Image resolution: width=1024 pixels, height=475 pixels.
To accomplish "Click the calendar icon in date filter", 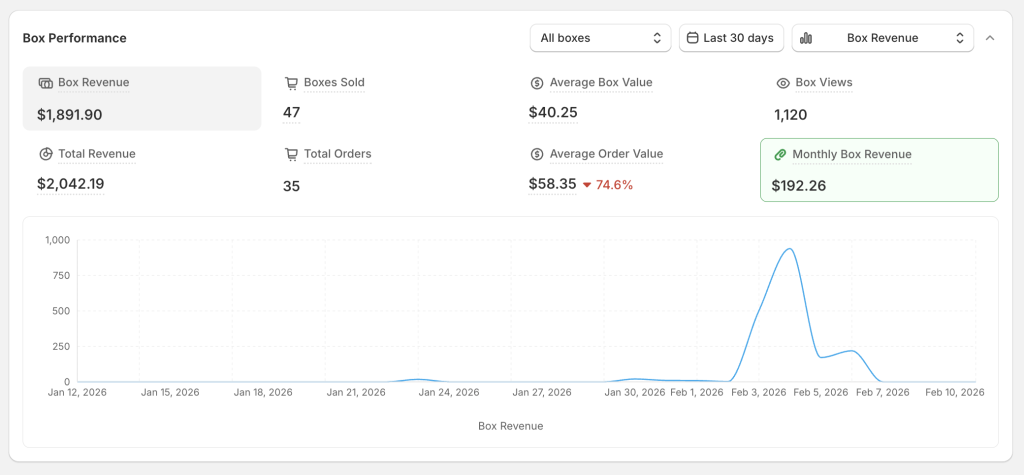I will [692, 38].
